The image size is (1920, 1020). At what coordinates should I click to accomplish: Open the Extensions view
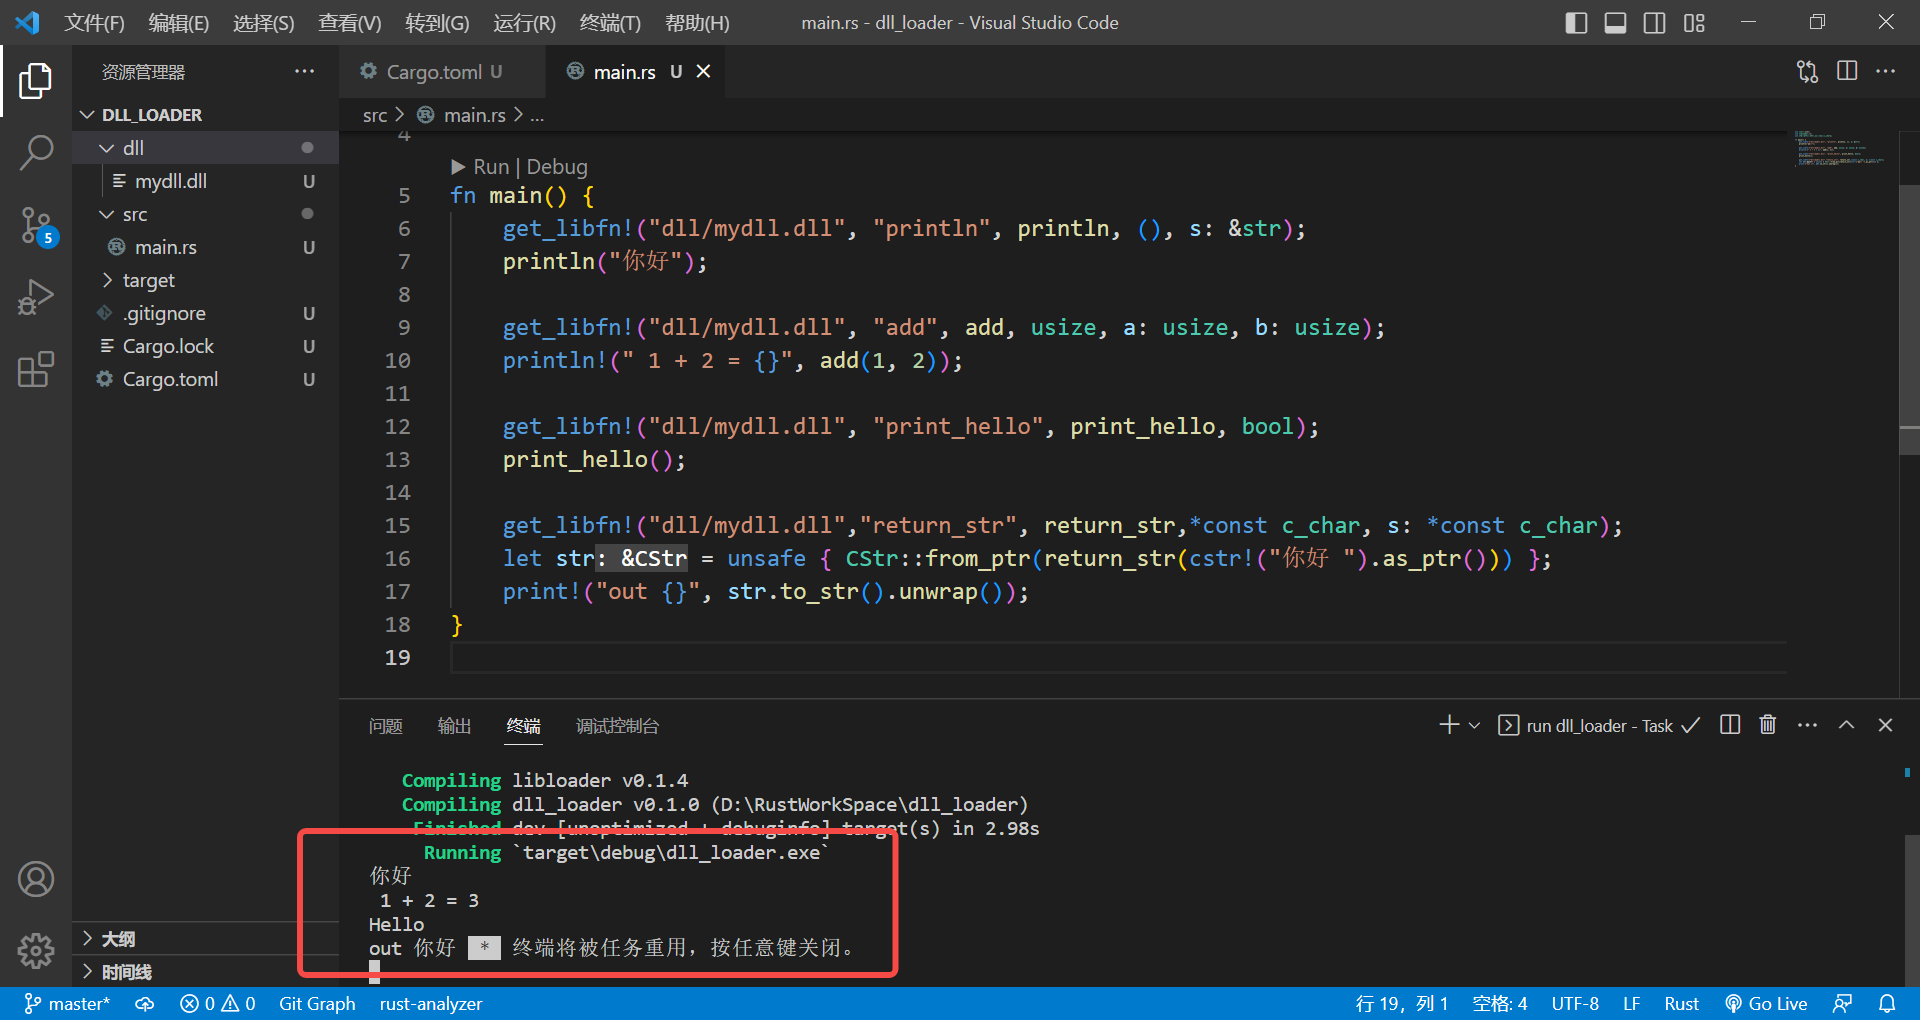pyautogui.click(x=36, y=370)
